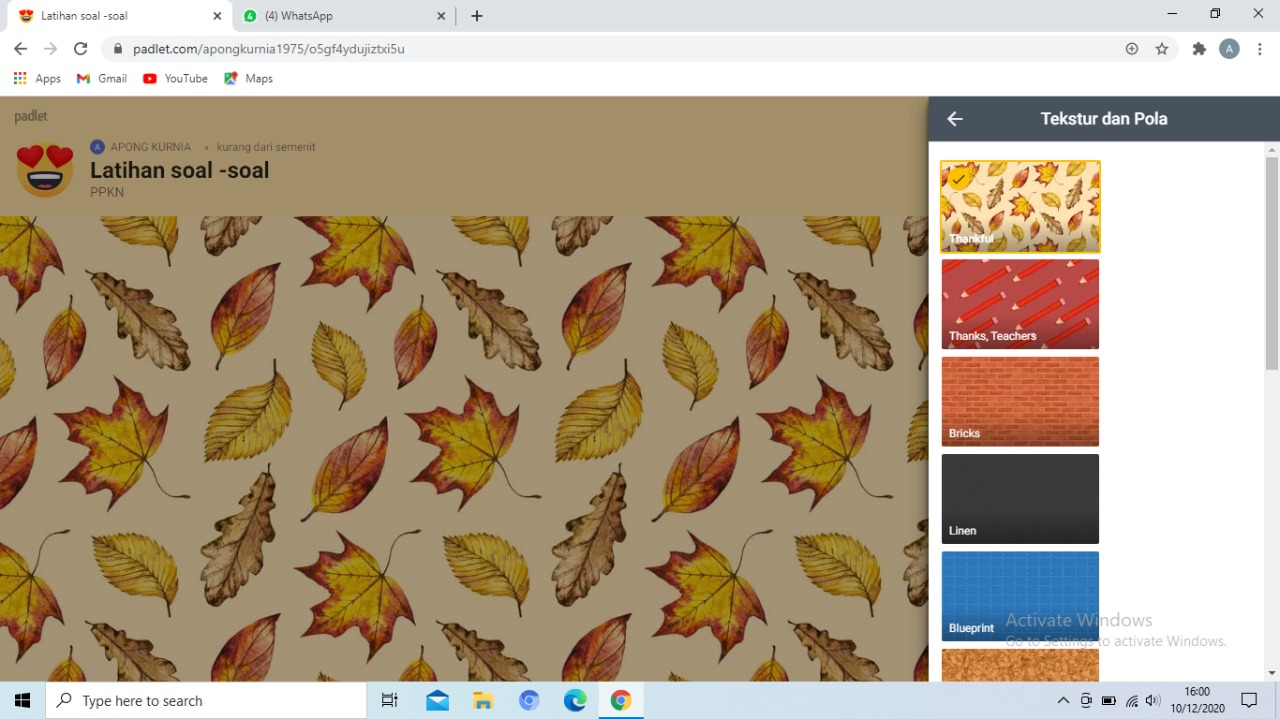
Task: Open the Chrome extensions puzzle icon
Action: (x=1199, y=49)
